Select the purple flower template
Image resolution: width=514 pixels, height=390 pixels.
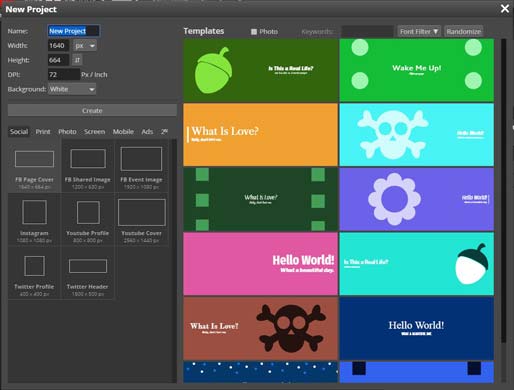click(x=417, y=199)
